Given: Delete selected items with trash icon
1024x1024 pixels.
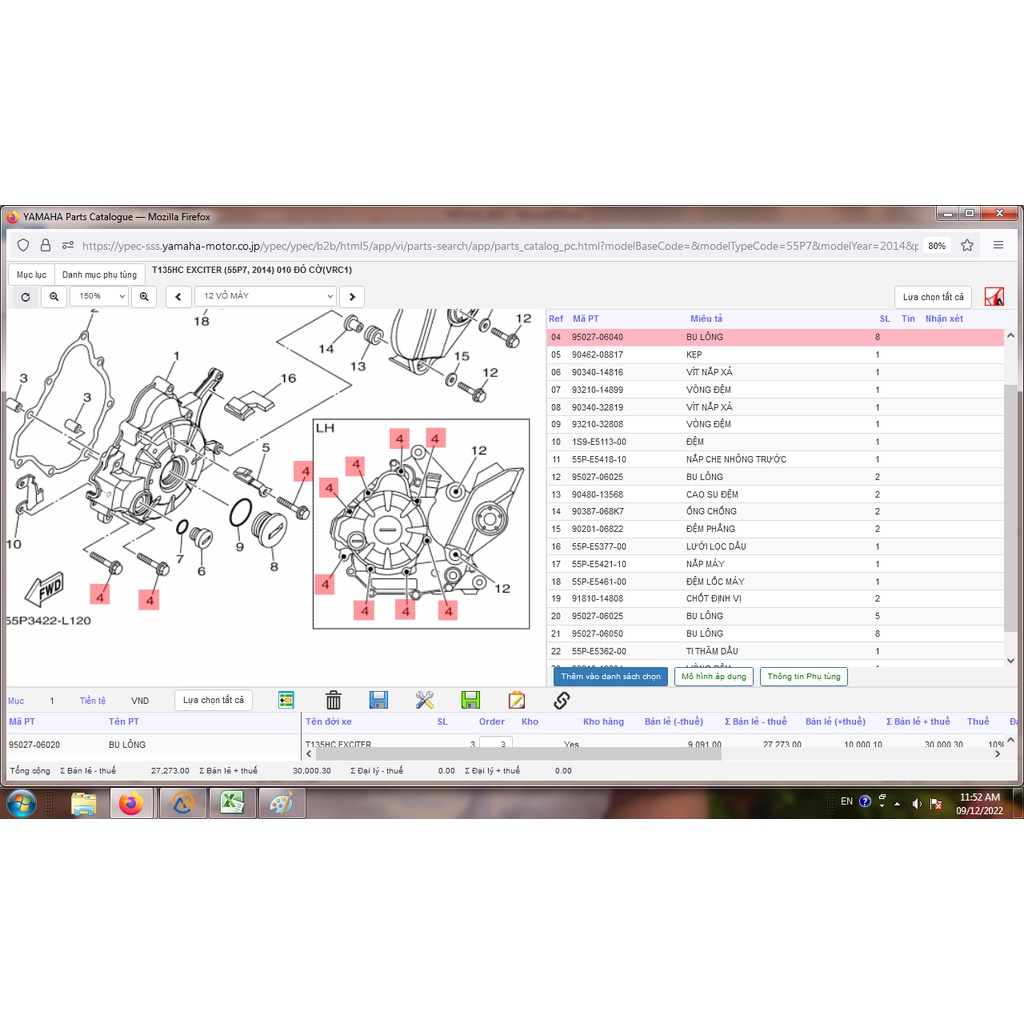Looking at the screenshot, I should (333, 700).
